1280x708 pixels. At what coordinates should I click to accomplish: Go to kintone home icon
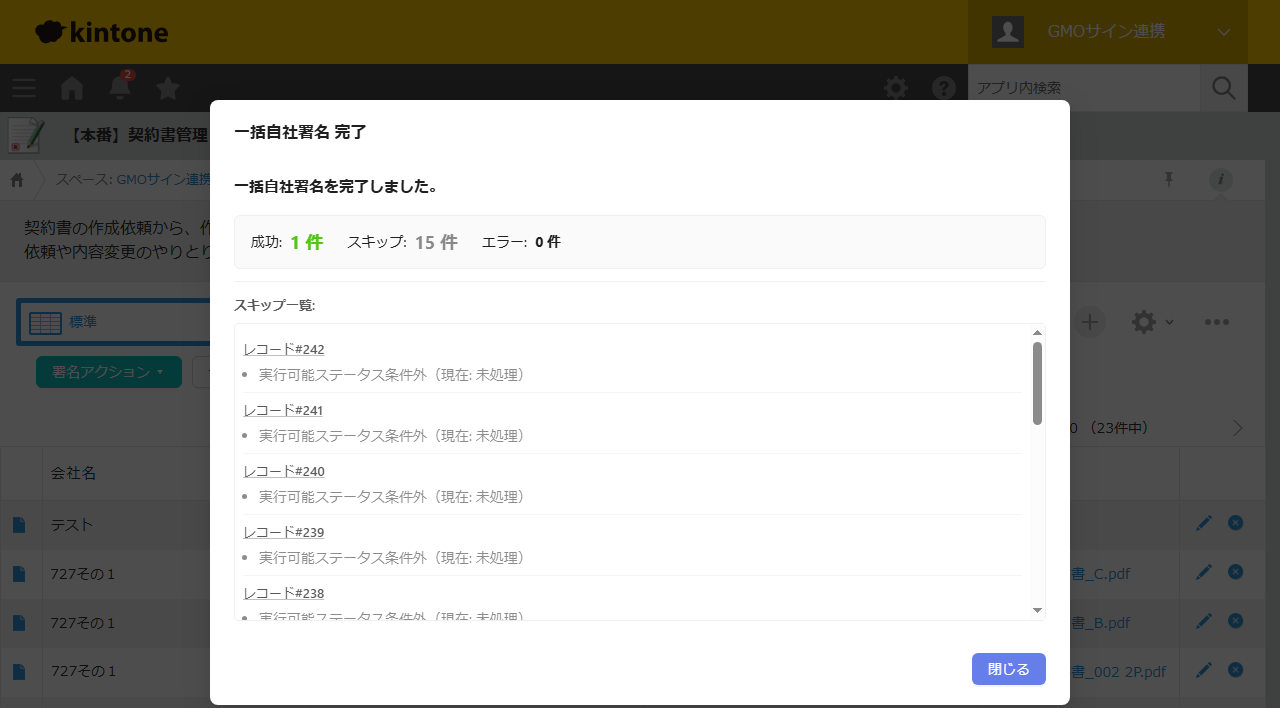[72, 88]
